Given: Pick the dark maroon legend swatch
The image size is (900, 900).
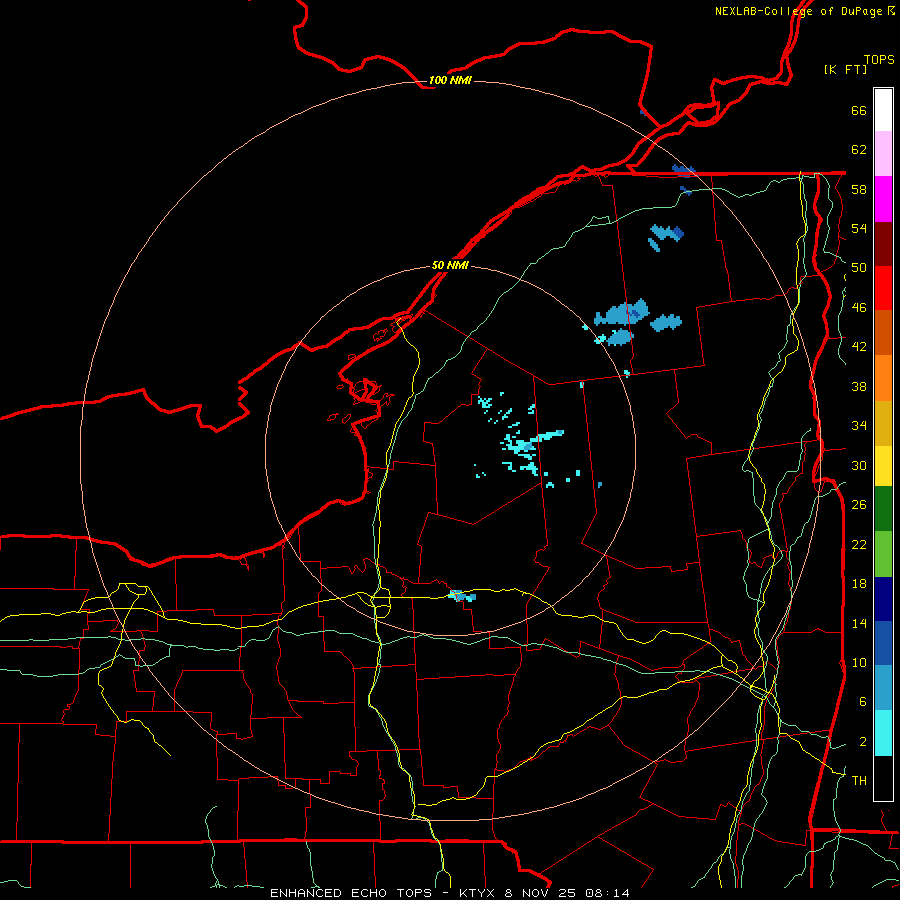Looking at the screenshot, I should 883,243.
